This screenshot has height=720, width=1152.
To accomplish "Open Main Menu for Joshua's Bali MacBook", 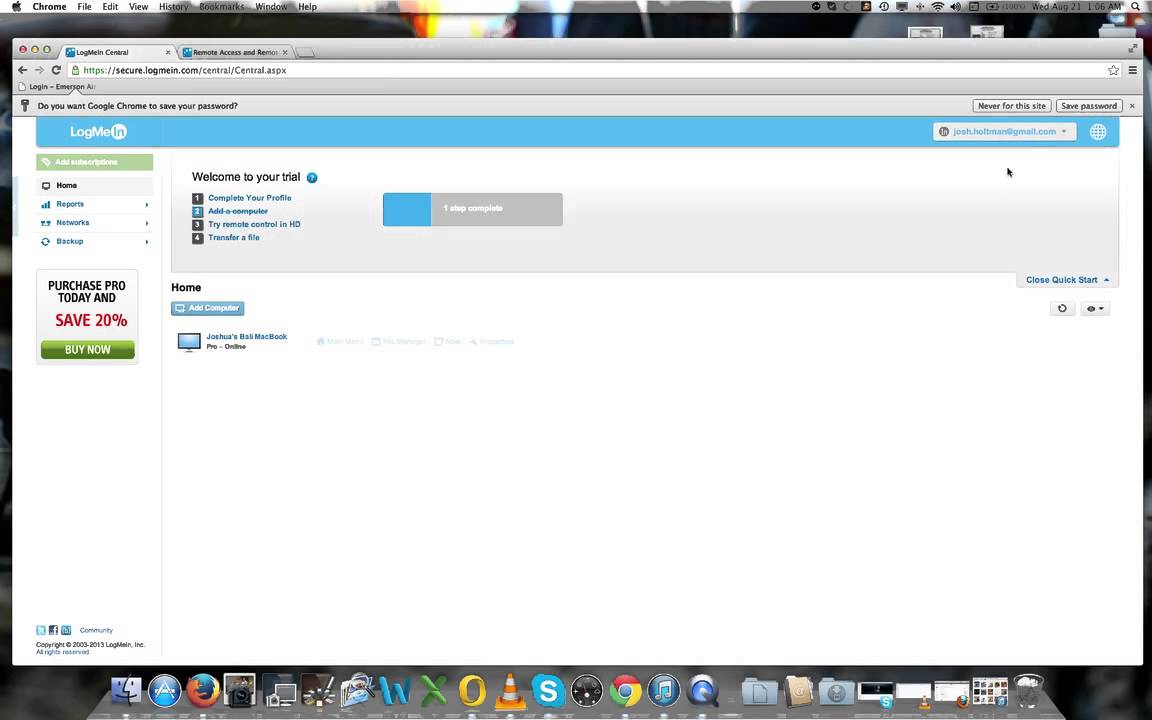I will [340, 342].
